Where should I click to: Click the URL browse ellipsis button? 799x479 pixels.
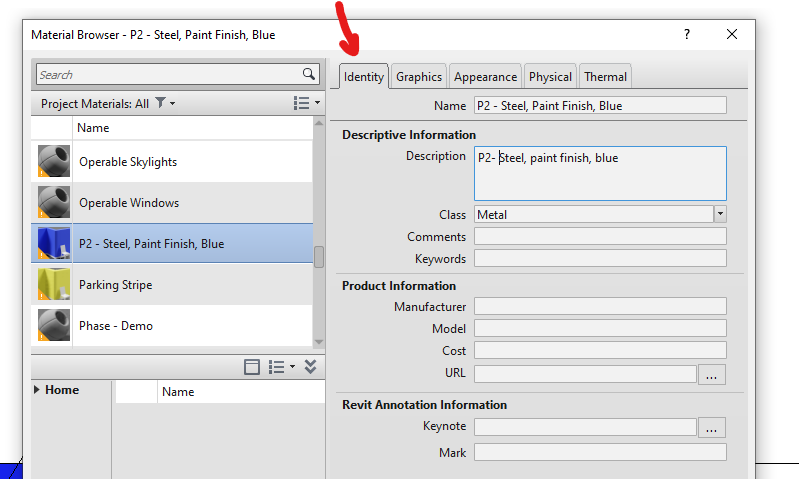pos(711,374)
